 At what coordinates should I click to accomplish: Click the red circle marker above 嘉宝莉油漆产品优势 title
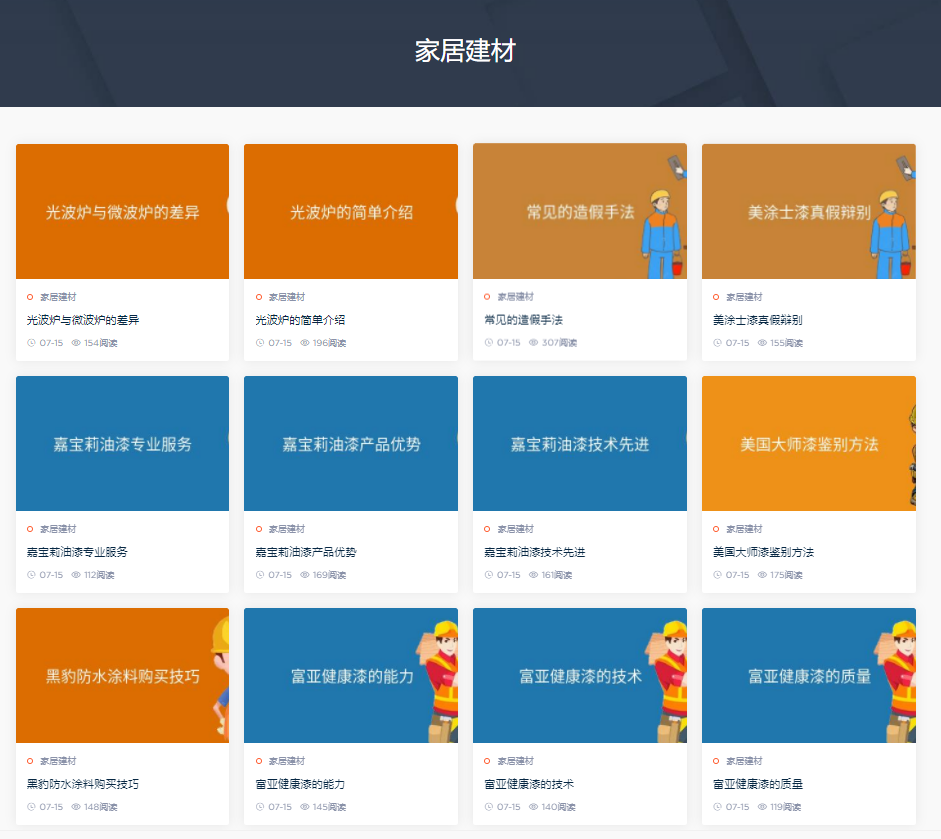(259, 529)
